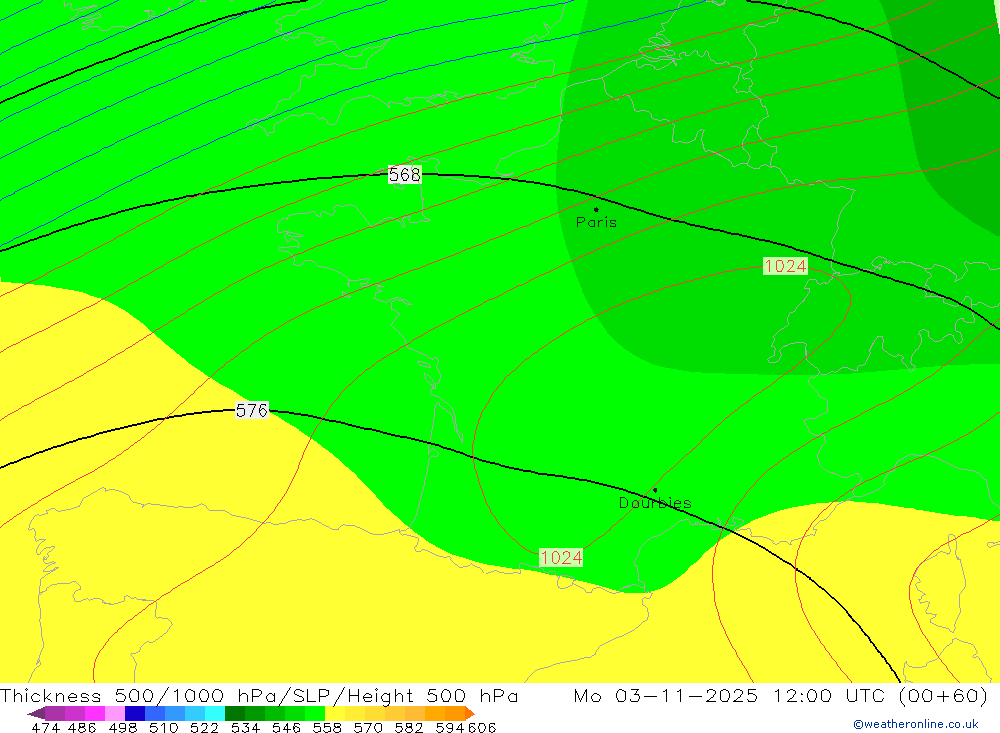Click the map title 'Thickness 500/1000 hPa/SLP/Height 500 hPa'
Viewport: 1000px width, 733px height.
[x=259, y=695]
